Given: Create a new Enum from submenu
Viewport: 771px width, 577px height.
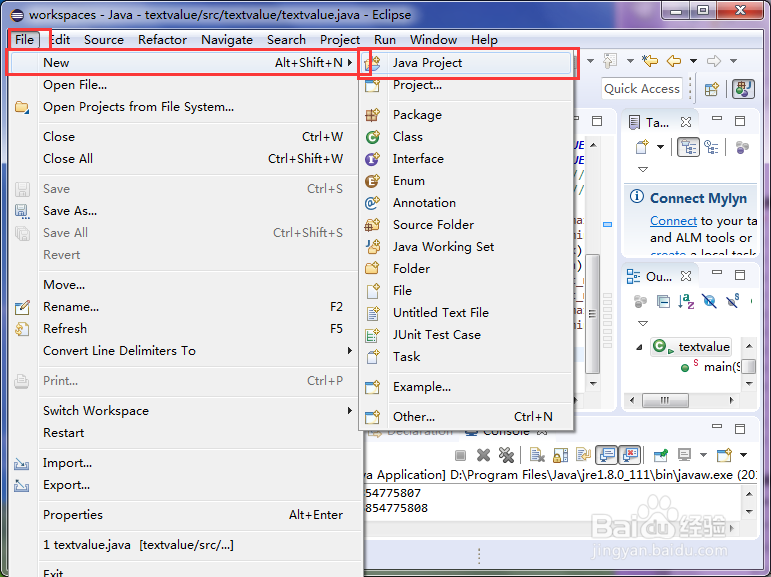Looking at the screenshot, I should tap(466, 181).
